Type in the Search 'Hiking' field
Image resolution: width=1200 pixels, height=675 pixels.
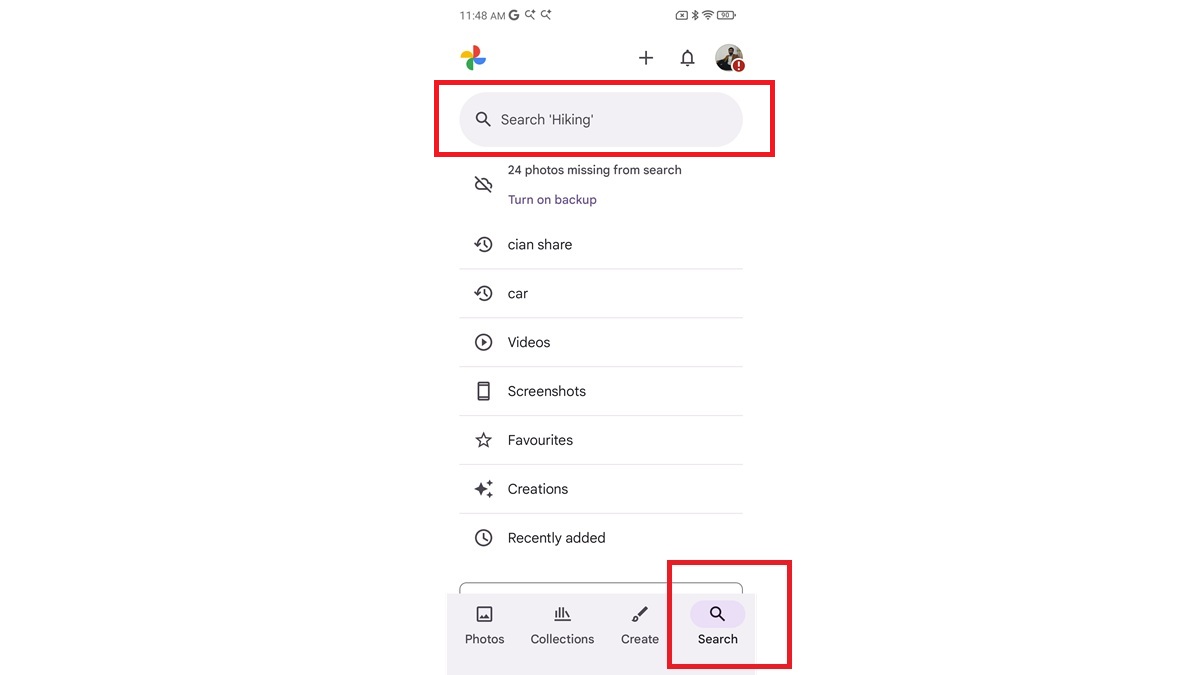click(x=610, y=120)
